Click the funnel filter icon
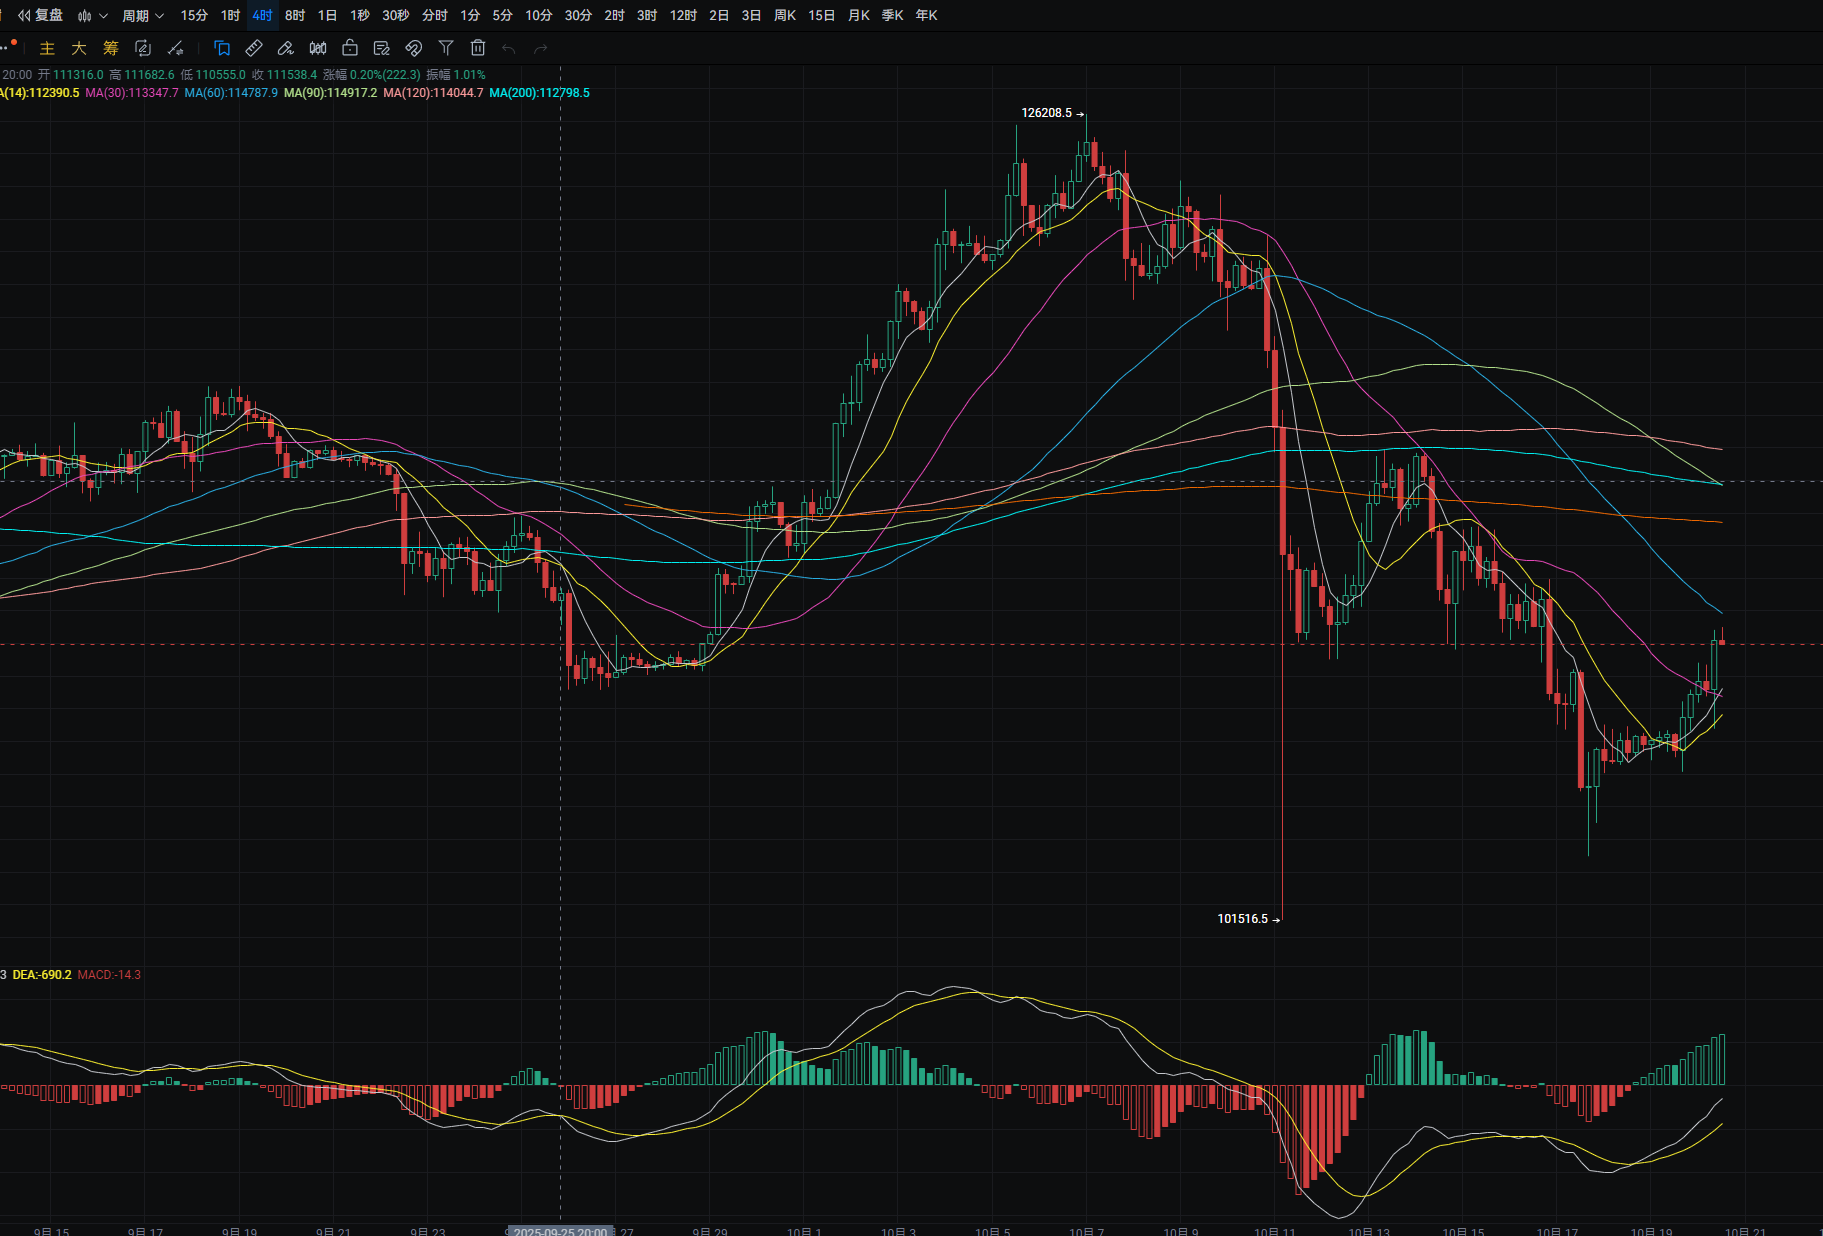This screenshot has width=1823, height=1236. [446, 48]
